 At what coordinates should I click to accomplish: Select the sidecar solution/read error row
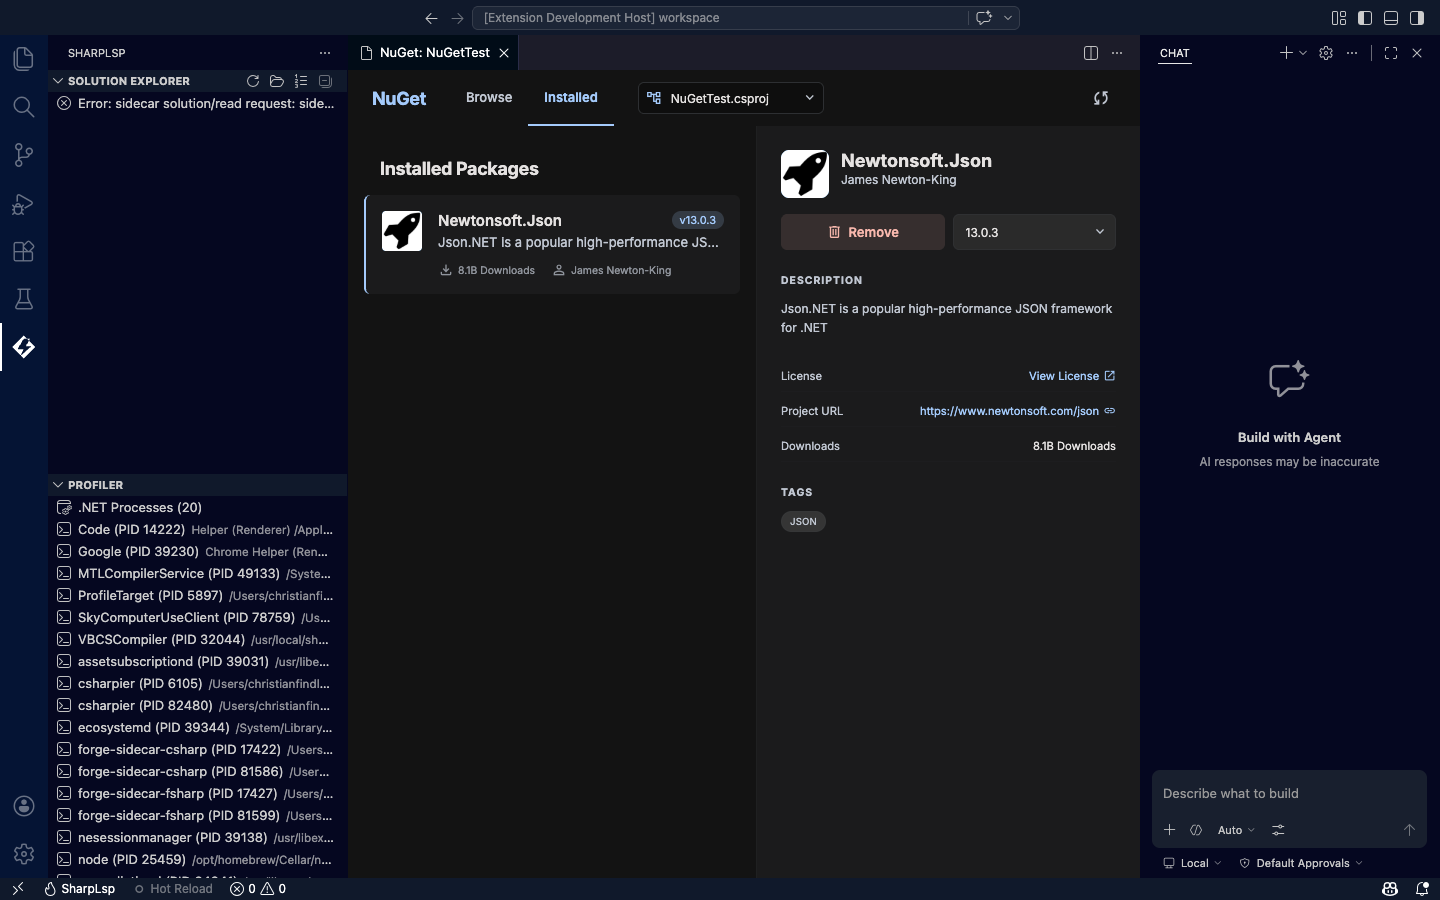pyautogui.click(x=197, y=103)
